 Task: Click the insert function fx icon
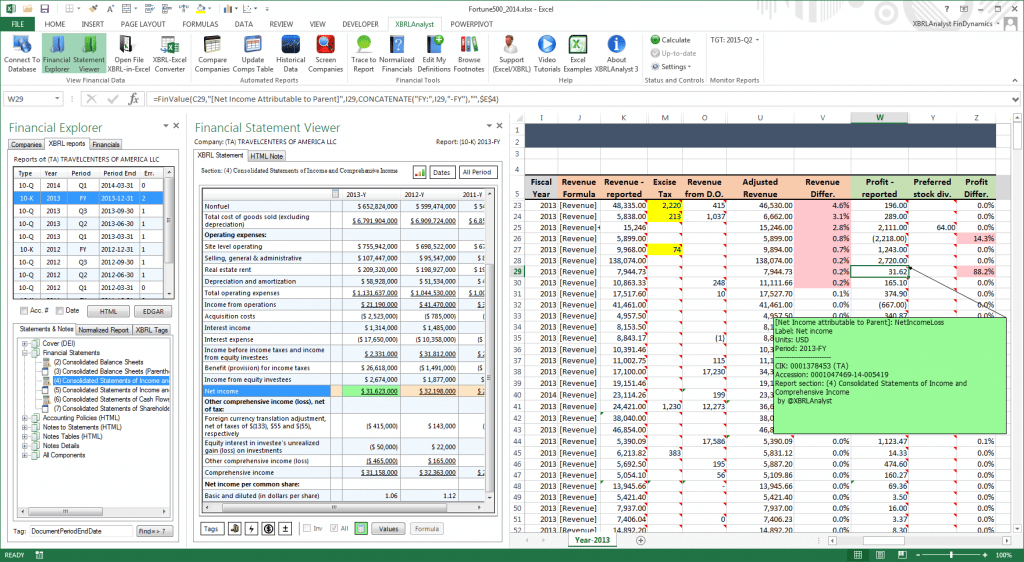tap(133, 99)
